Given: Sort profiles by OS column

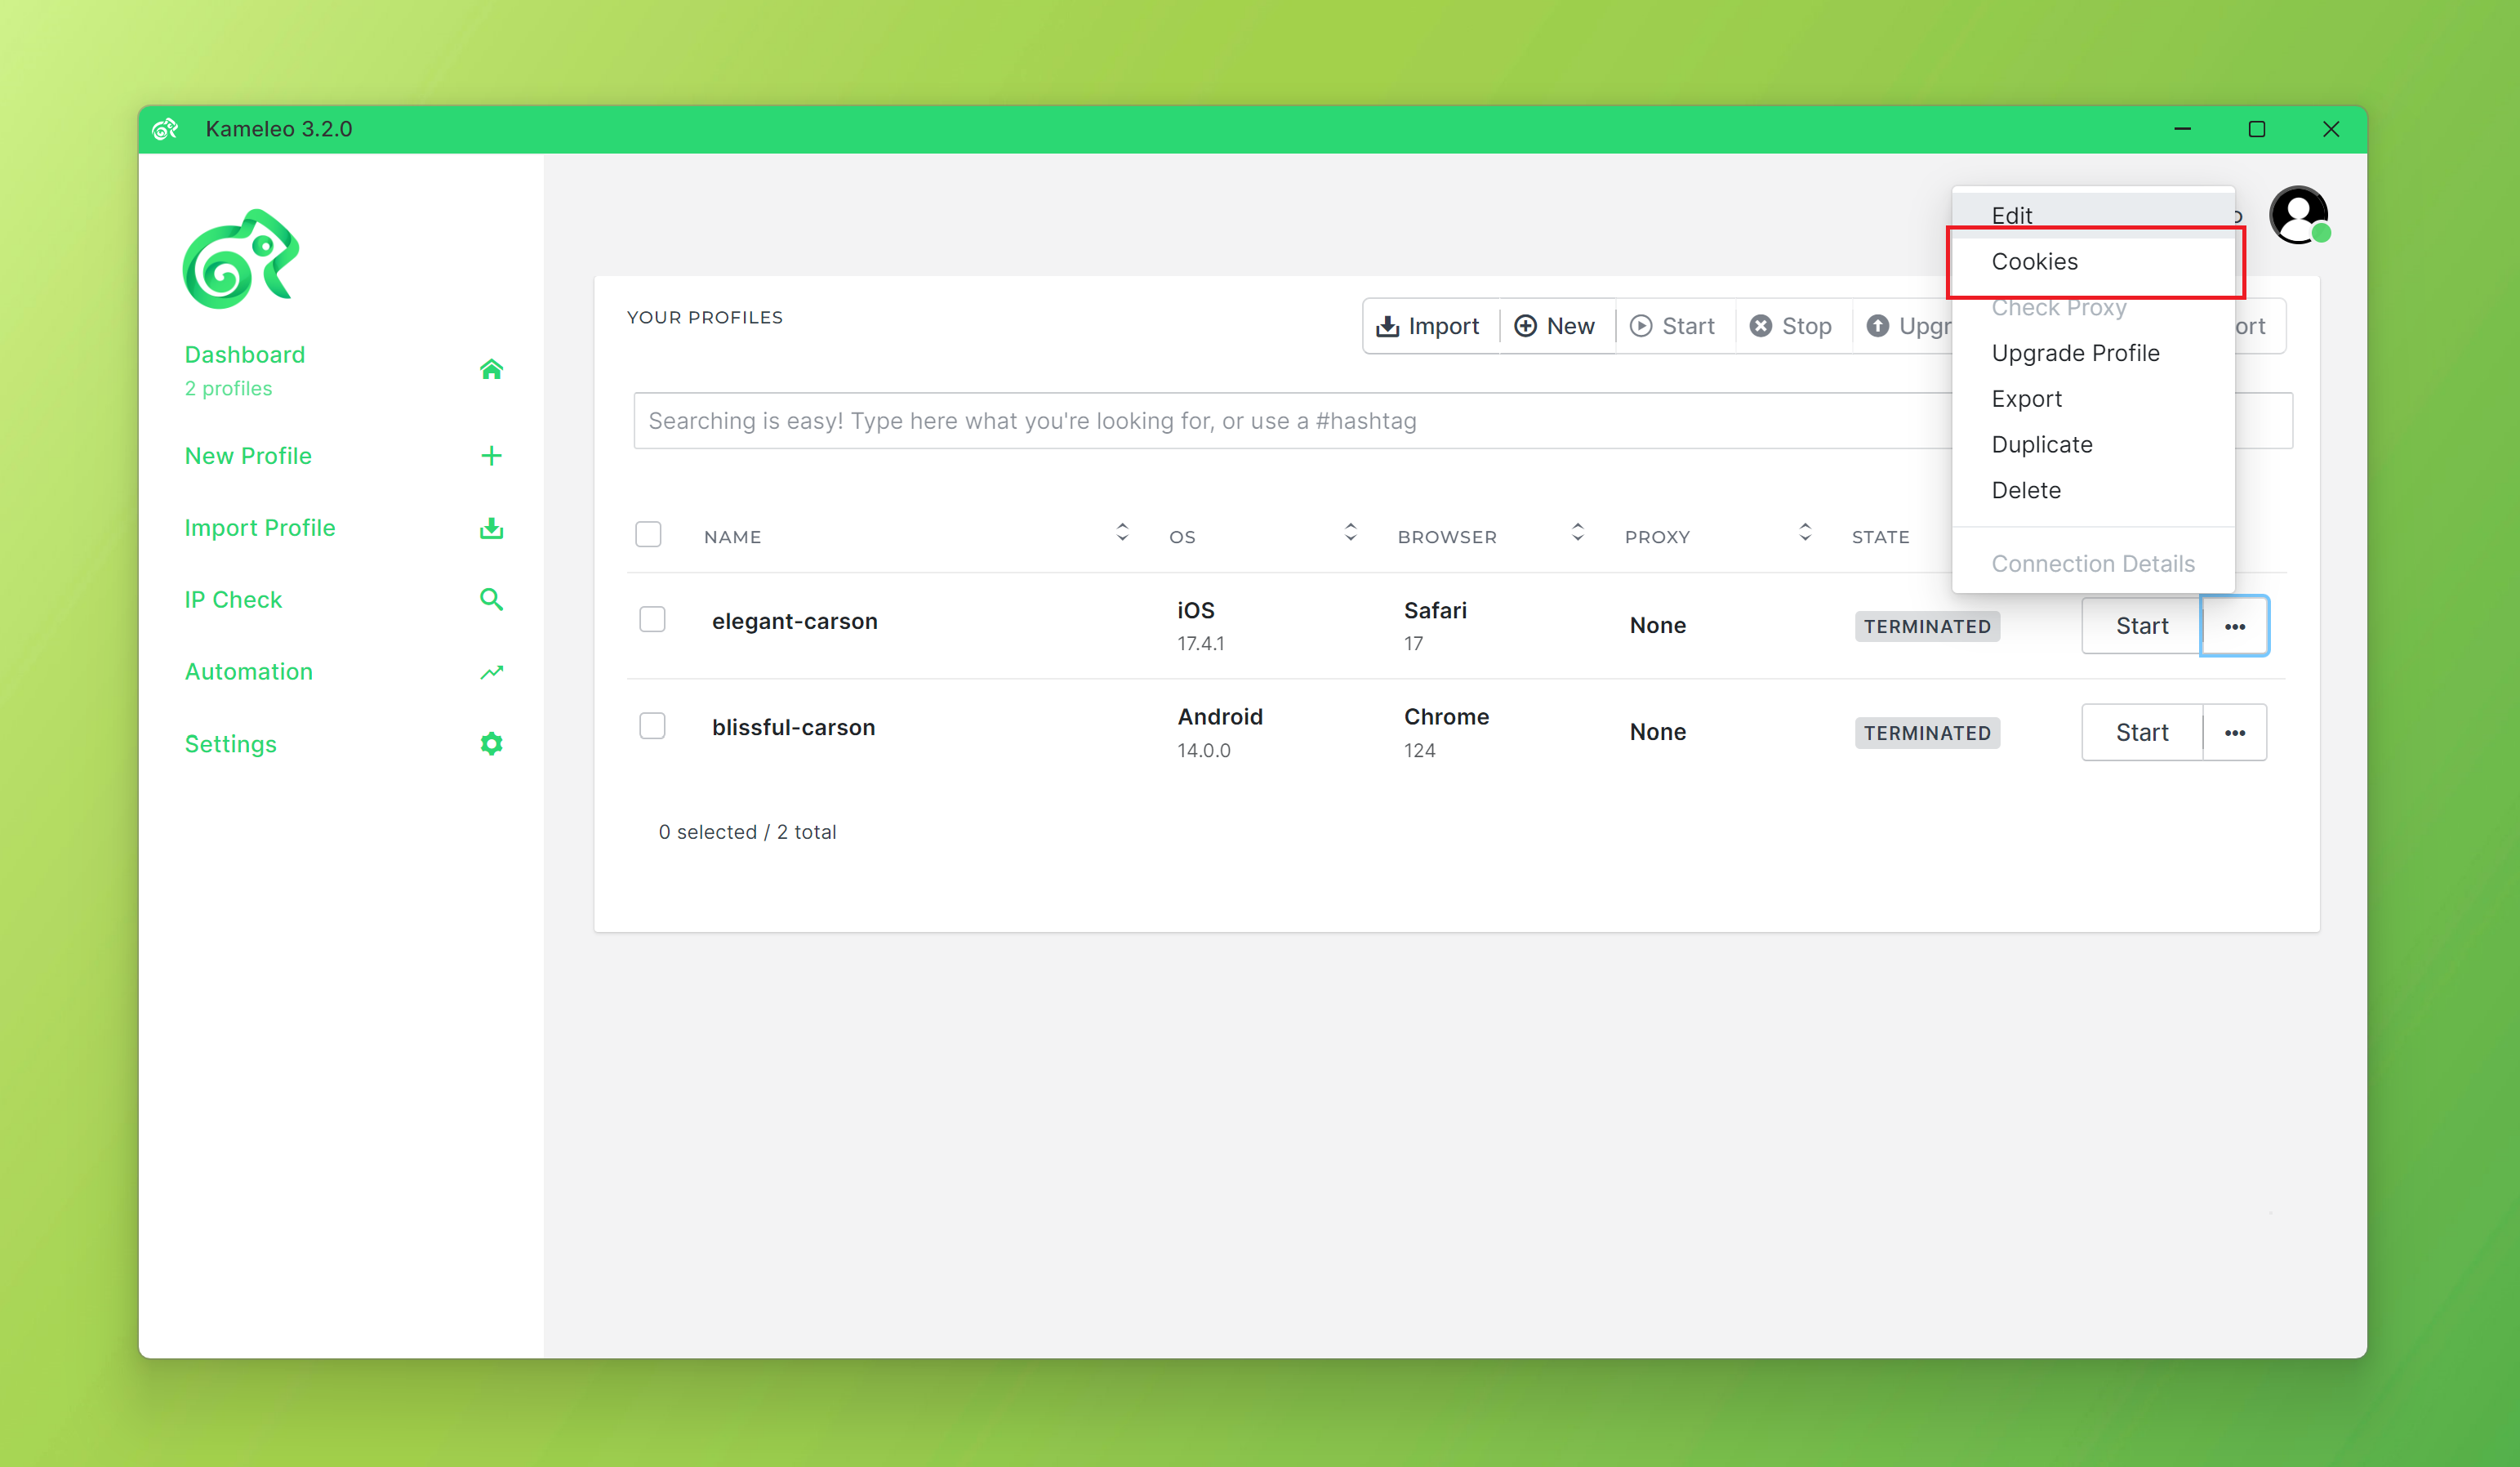Looking at the screenshot, I should tap(1350, 533).
